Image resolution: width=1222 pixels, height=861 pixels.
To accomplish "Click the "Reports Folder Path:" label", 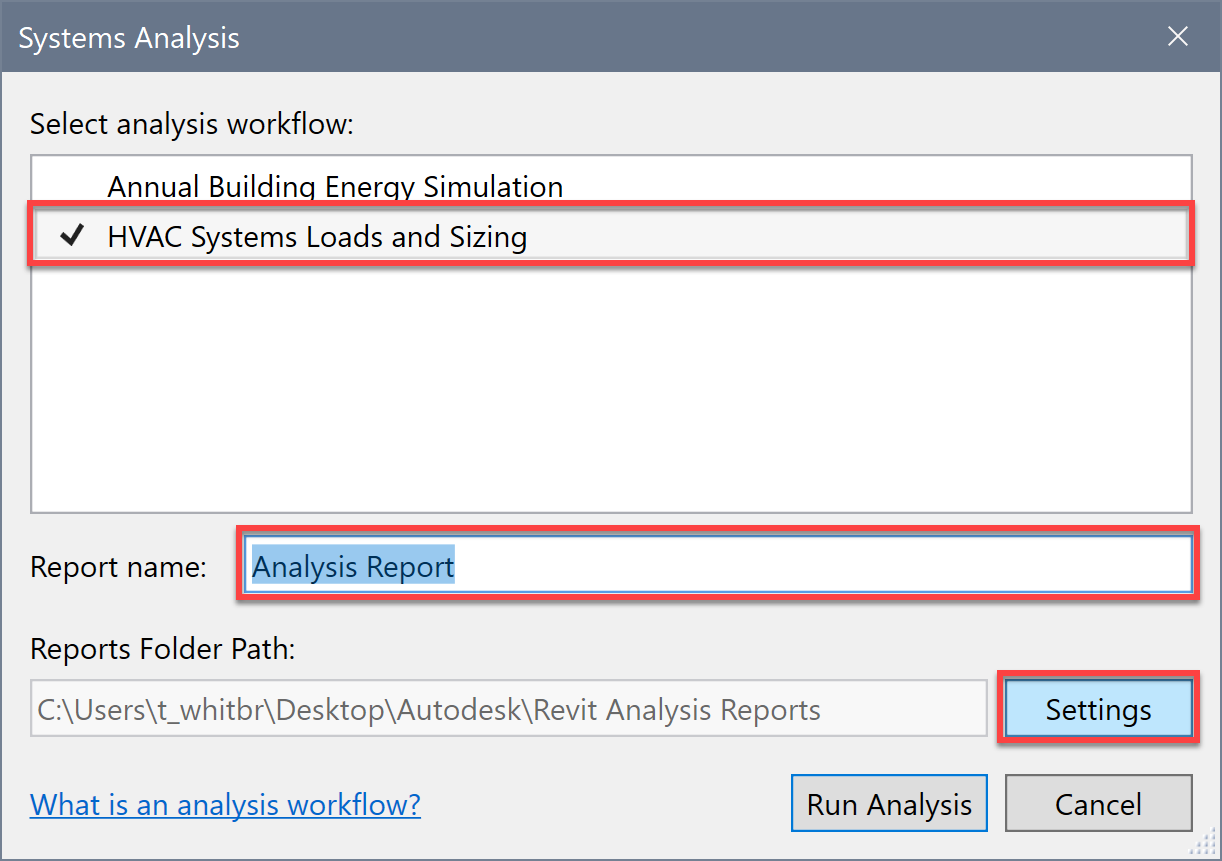I will [163, 649].
